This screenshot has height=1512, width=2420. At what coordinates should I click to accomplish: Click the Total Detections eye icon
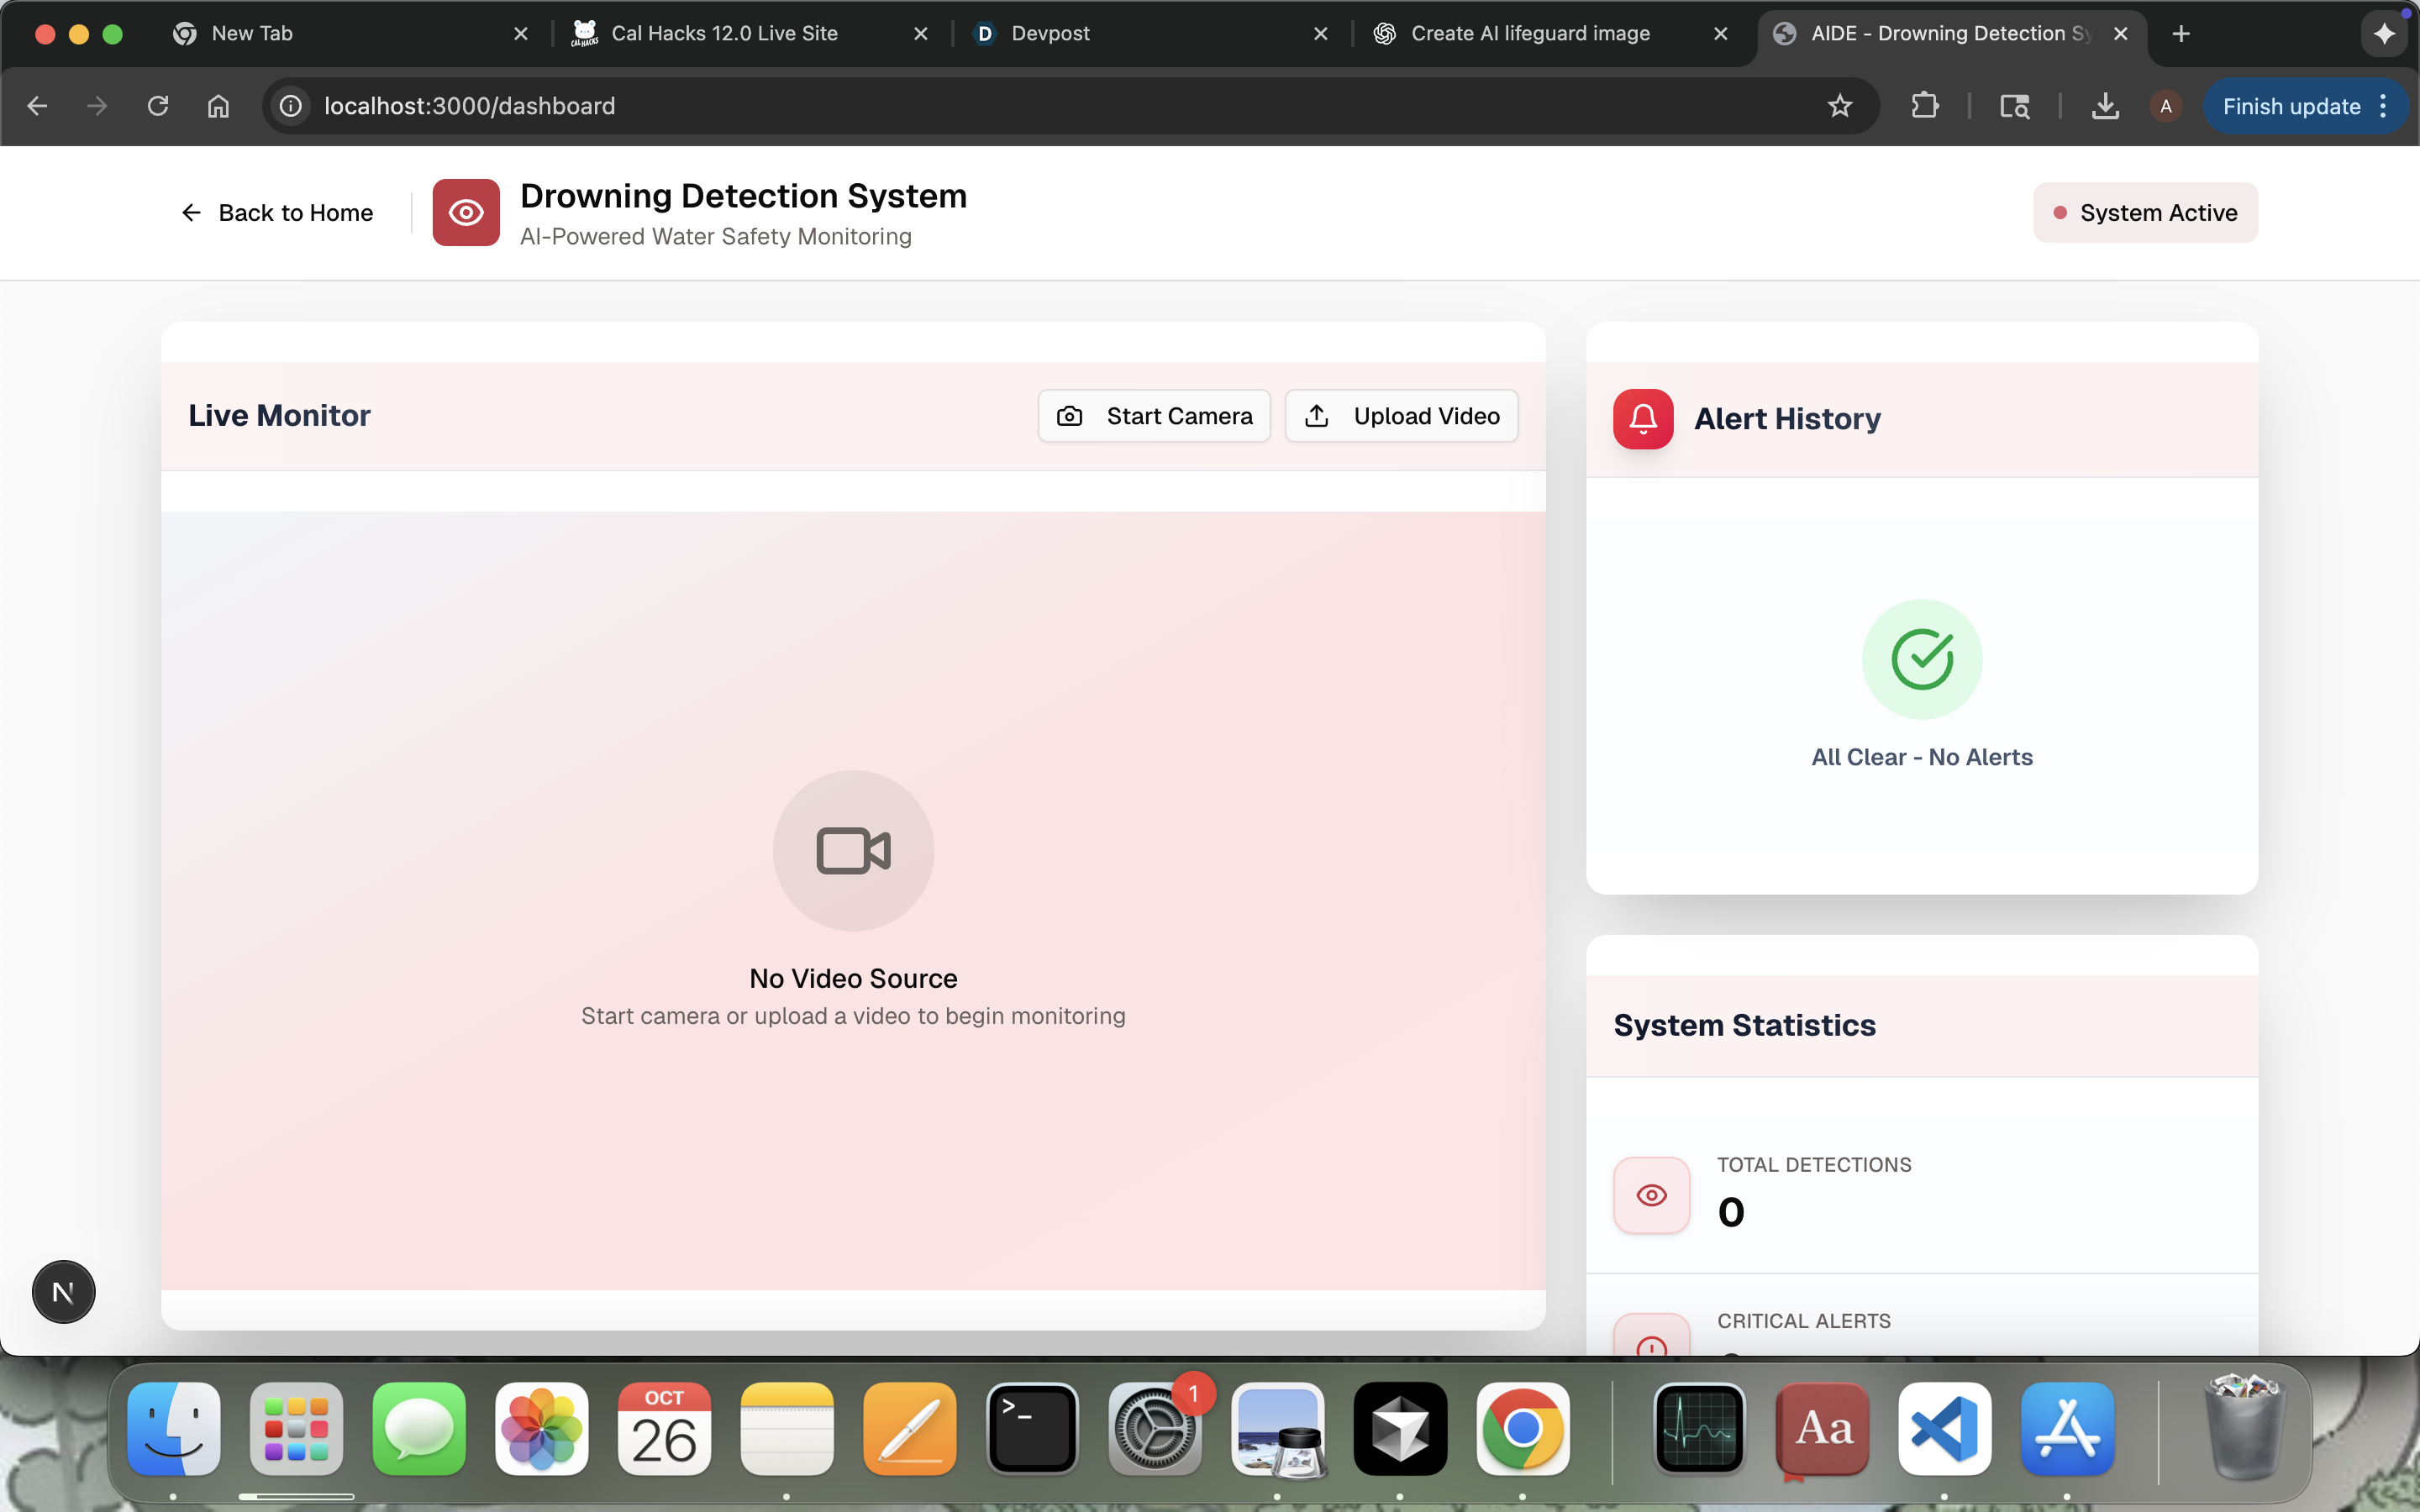click(1651, 1195)
